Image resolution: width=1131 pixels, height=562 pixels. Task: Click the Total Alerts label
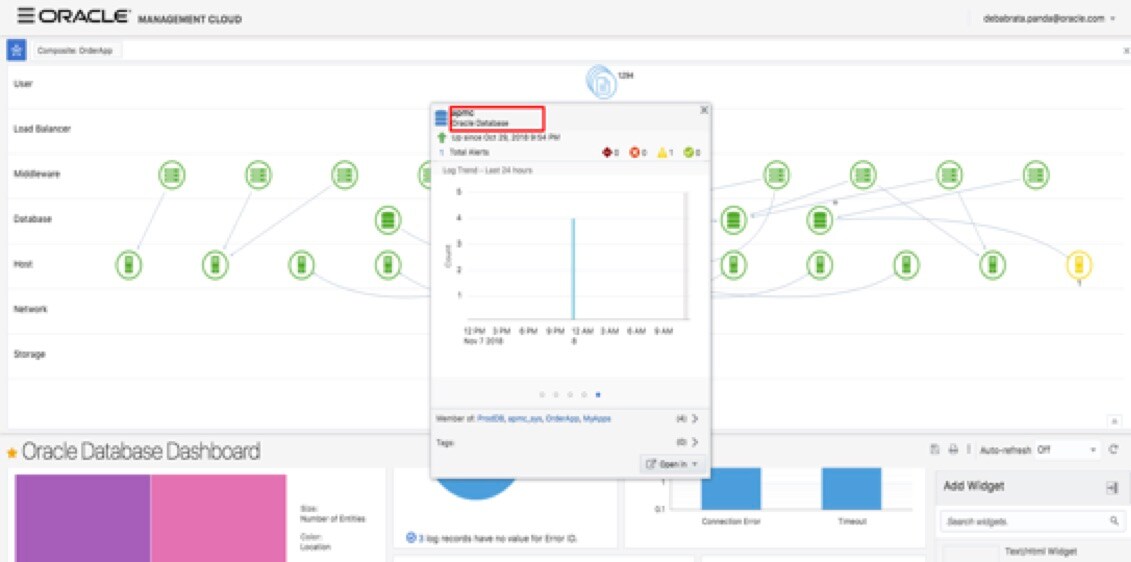coord(470,153)
